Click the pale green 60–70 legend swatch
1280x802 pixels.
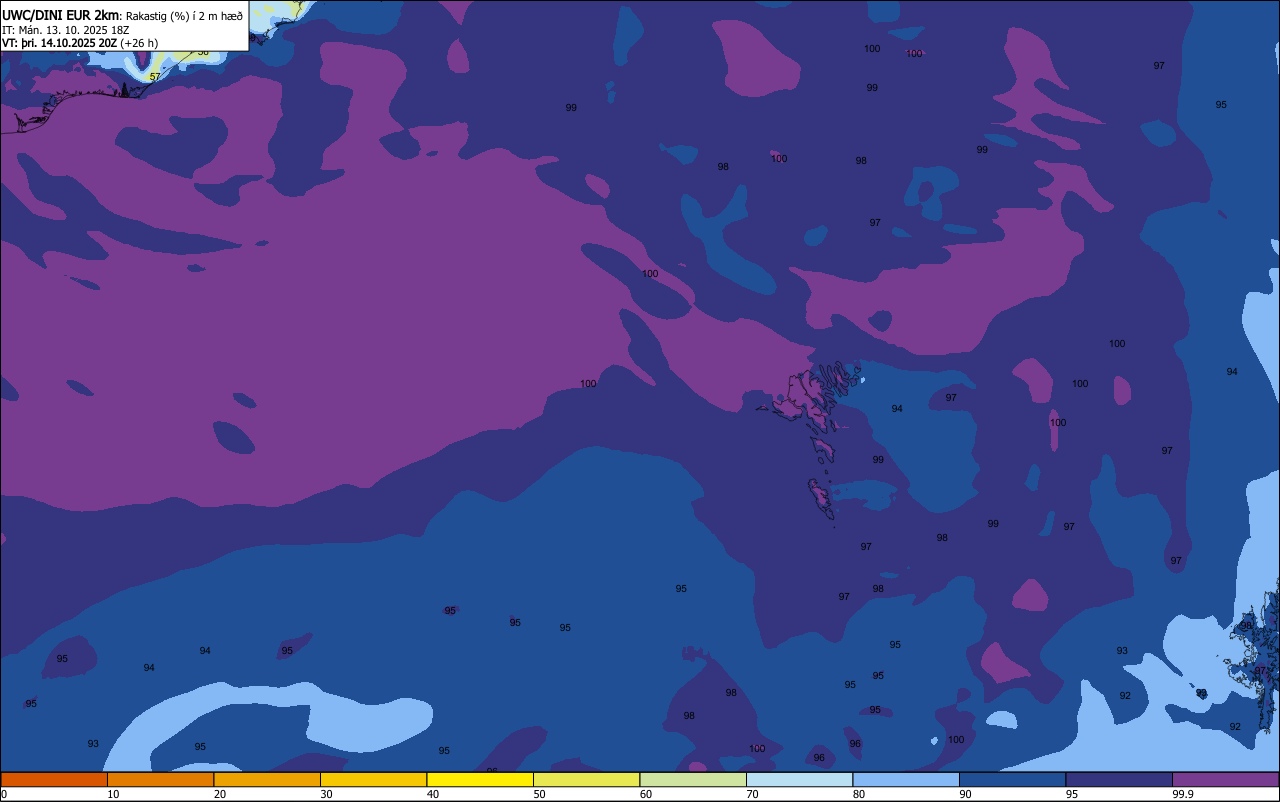click(693, 779)
